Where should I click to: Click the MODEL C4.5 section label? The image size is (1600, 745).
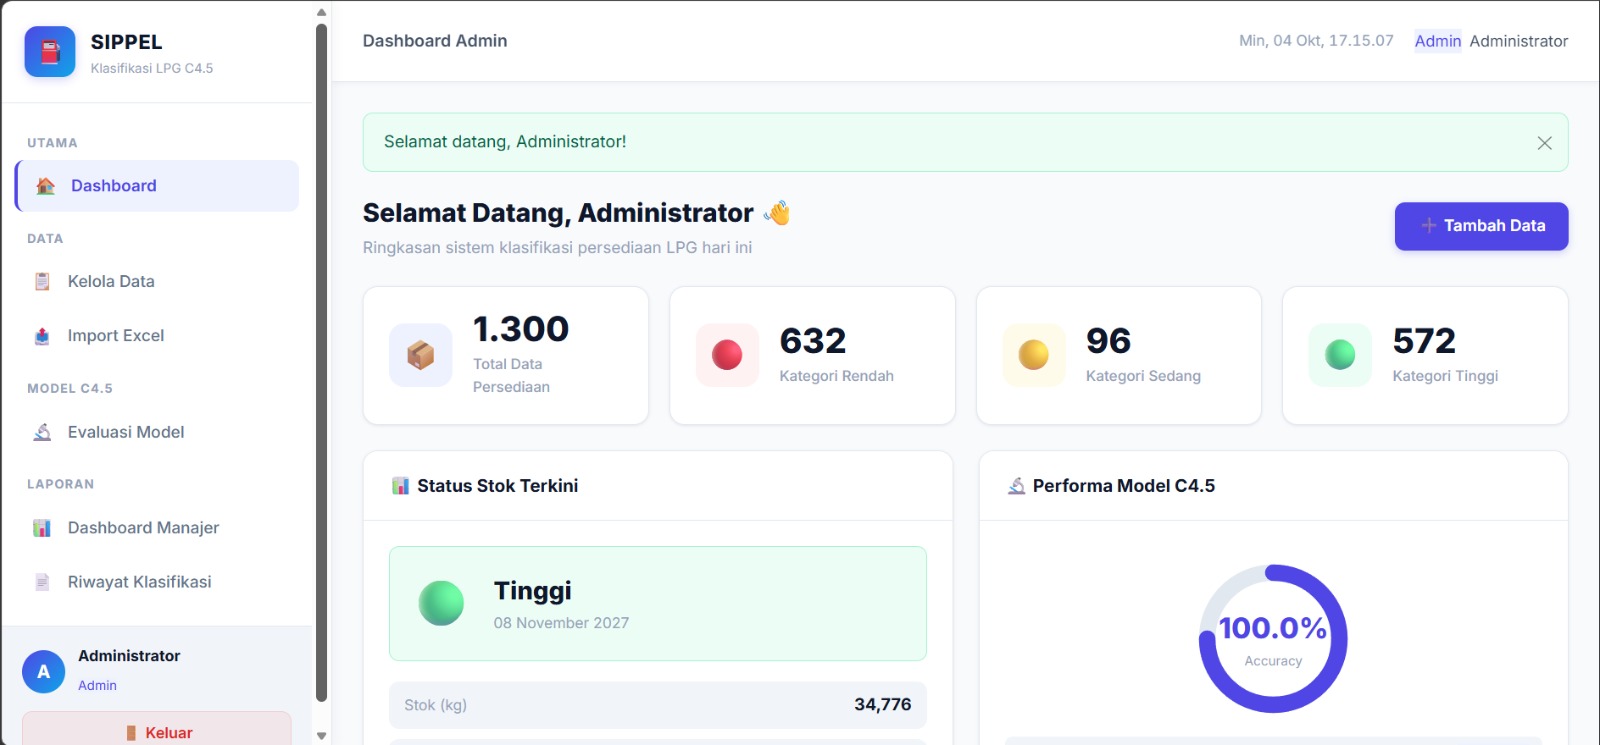70,389
